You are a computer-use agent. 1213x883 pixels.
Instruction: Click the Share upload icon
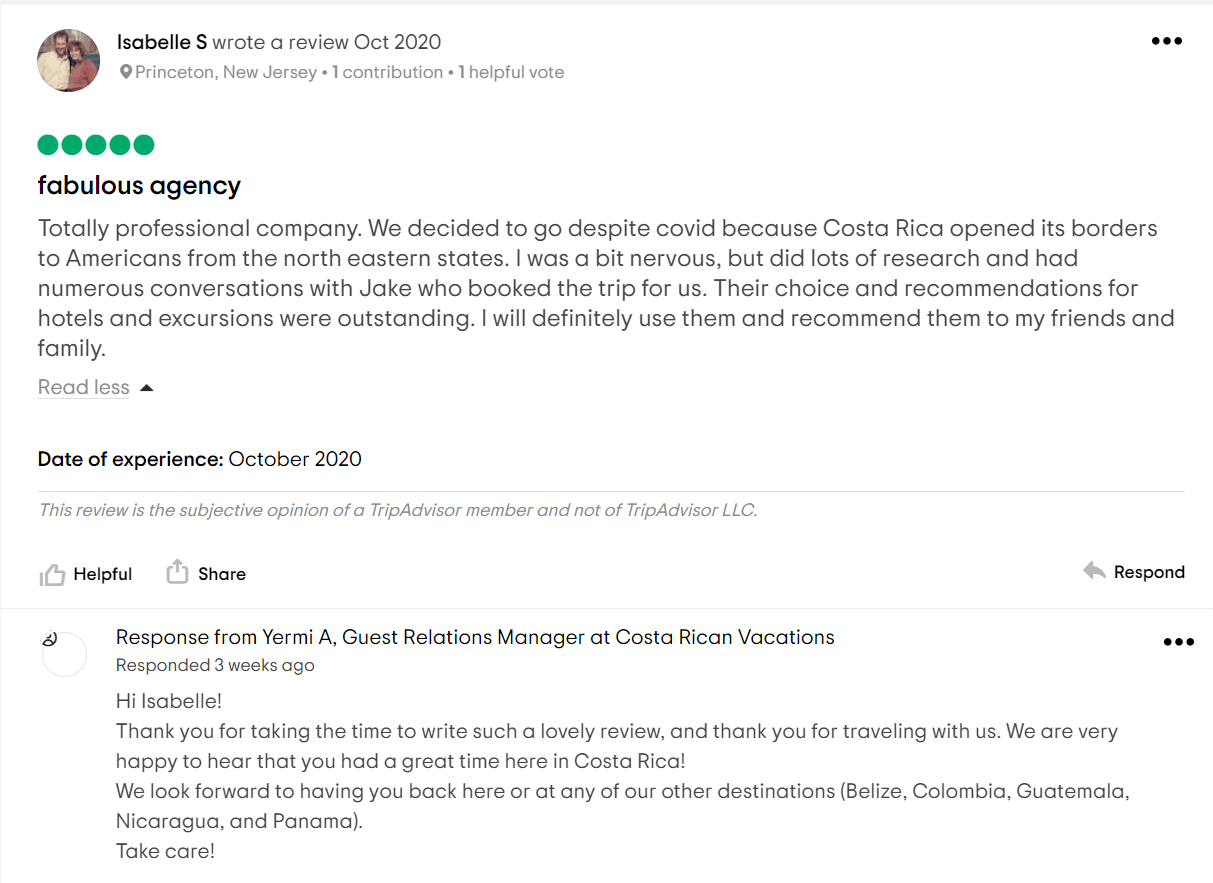coord(177,572)
